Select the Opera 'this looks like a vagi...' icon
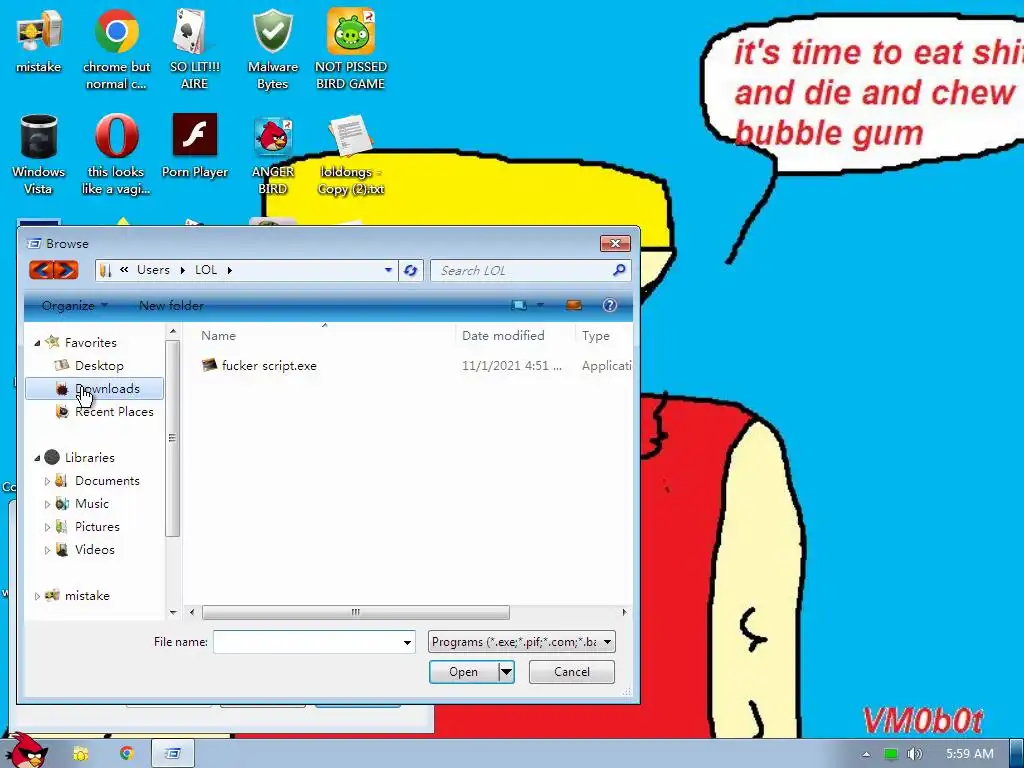The width and height of the screenshot is (1024, 768). click(x=116, y=154)
